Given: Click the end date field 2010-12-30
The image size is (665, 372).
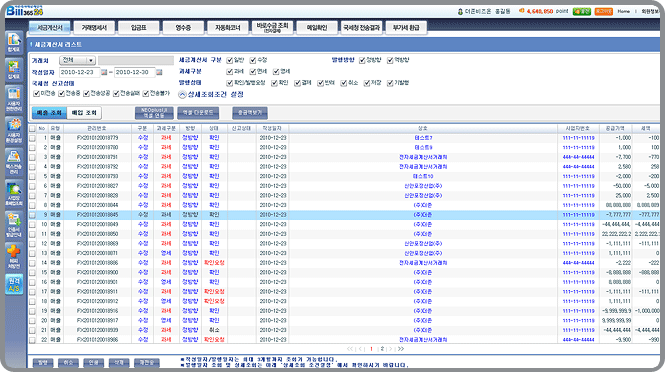Looking at the screenshot, I should click(134, 72).
